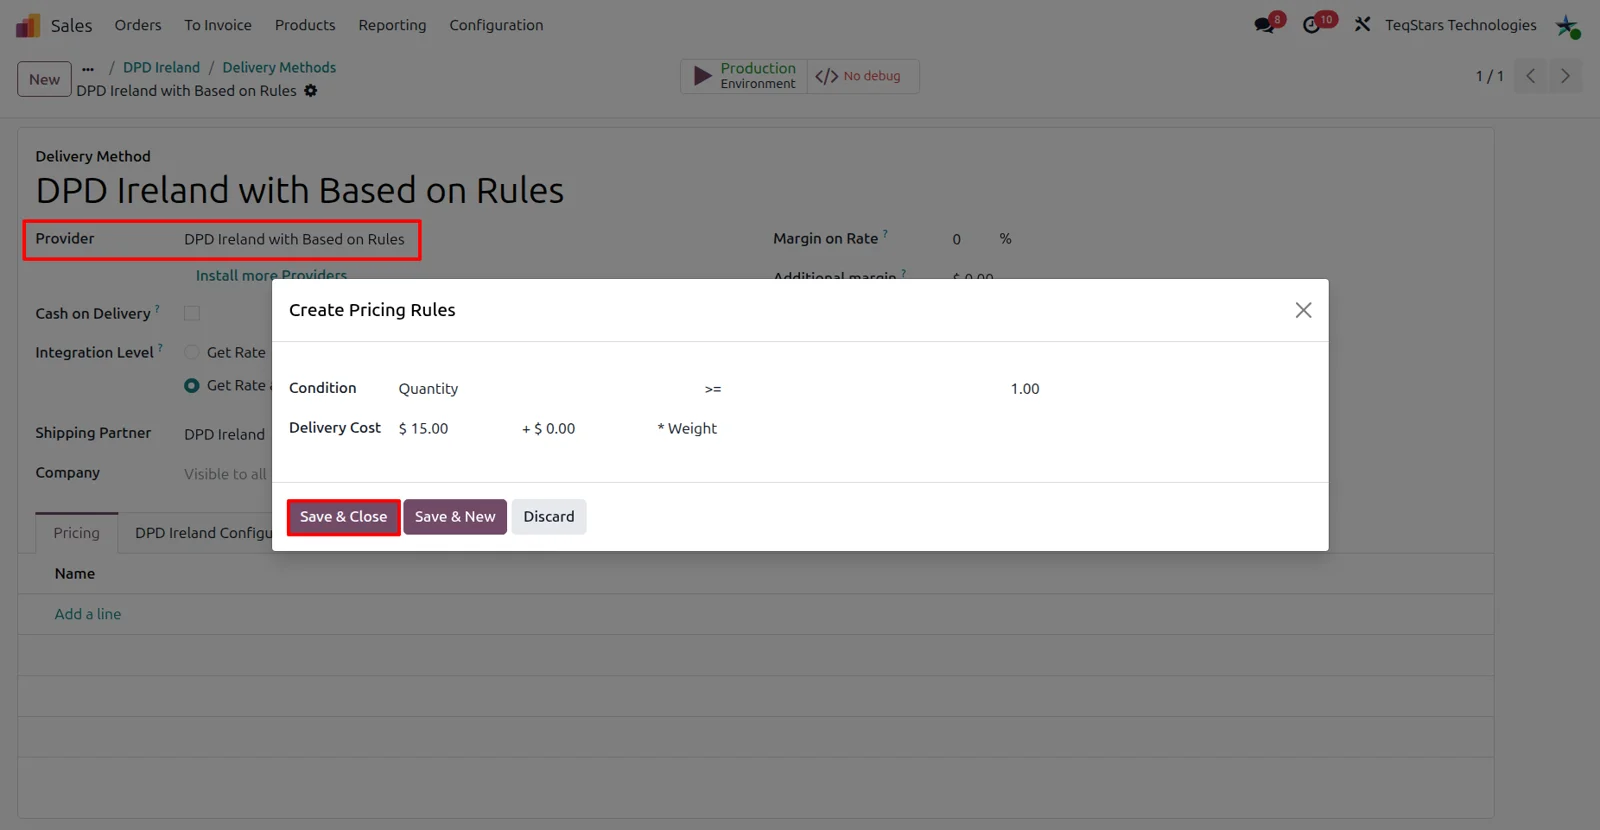Click the New record button

click(44, 79)
